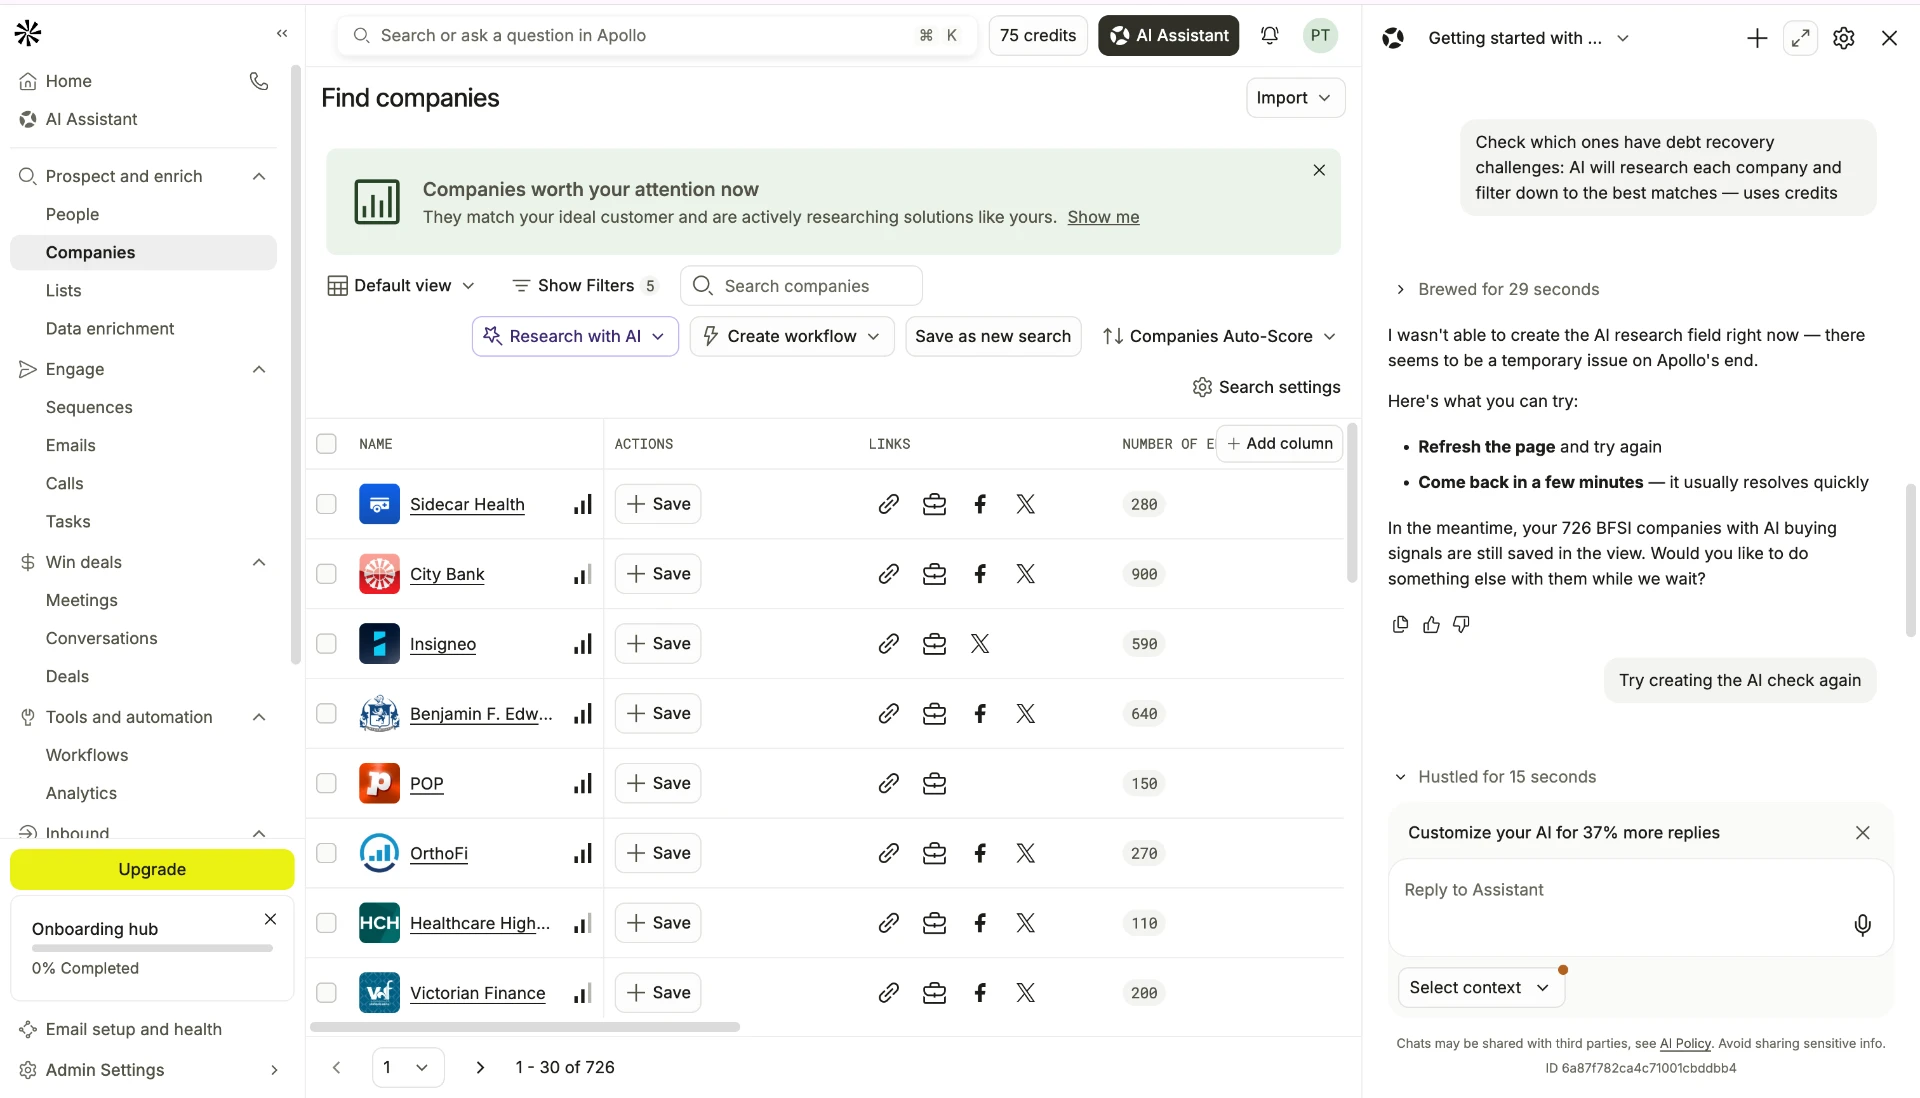Open Select context dropdown
Screen dimensions: 1920x1098
click(x=1481, y=988)
